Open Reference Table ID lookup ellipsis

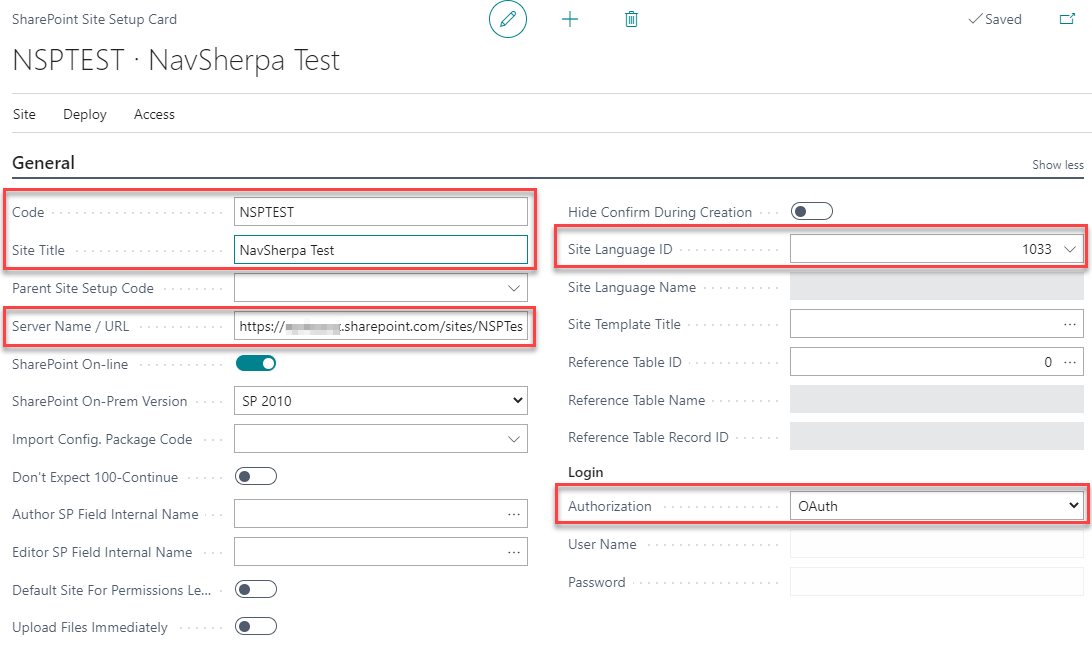click(1070, 362)
